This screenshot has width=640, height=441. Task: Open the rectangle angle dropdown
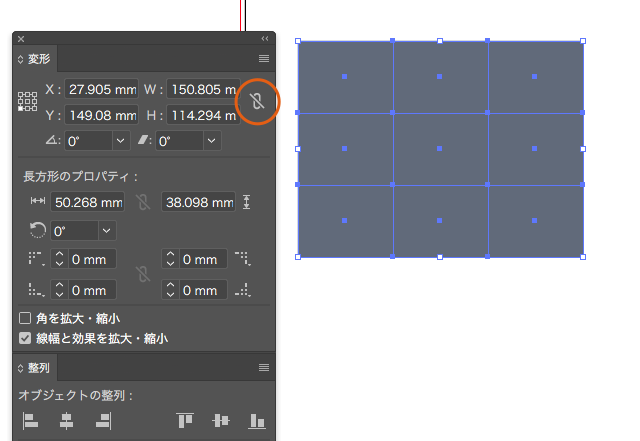pos(107,231)
